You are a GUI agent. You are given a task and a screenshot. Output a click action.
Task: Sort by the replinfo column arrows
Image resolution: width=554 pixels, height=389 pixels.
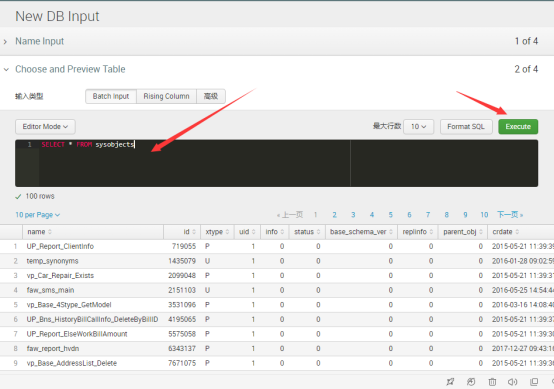pos(431,232)
